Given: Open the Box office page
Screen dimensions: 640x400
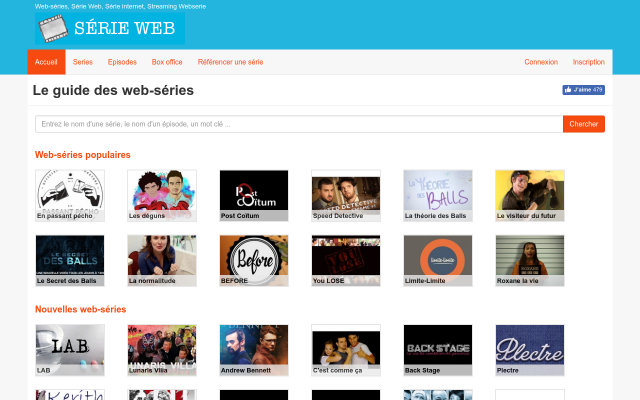Looking at the screenshot, I should [x=167, y=62].
